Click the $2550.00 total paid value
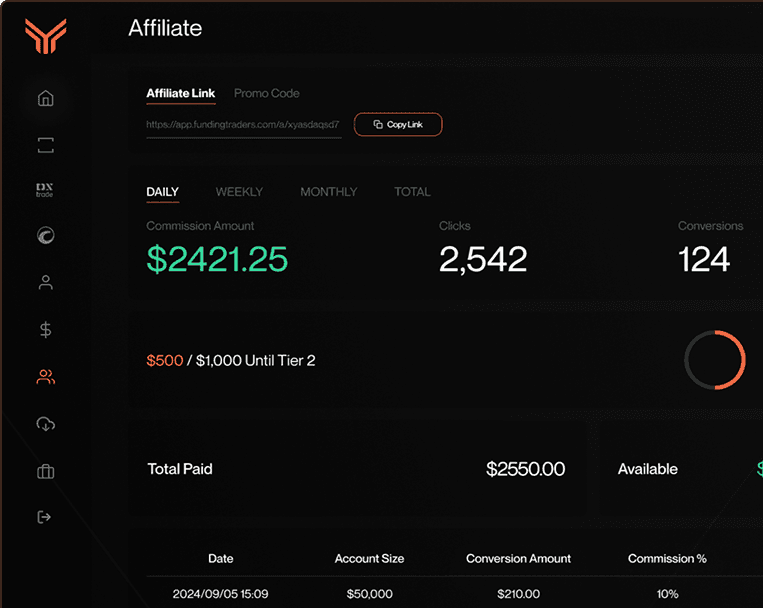The image size is (763, 608). [x=526, y=469]
